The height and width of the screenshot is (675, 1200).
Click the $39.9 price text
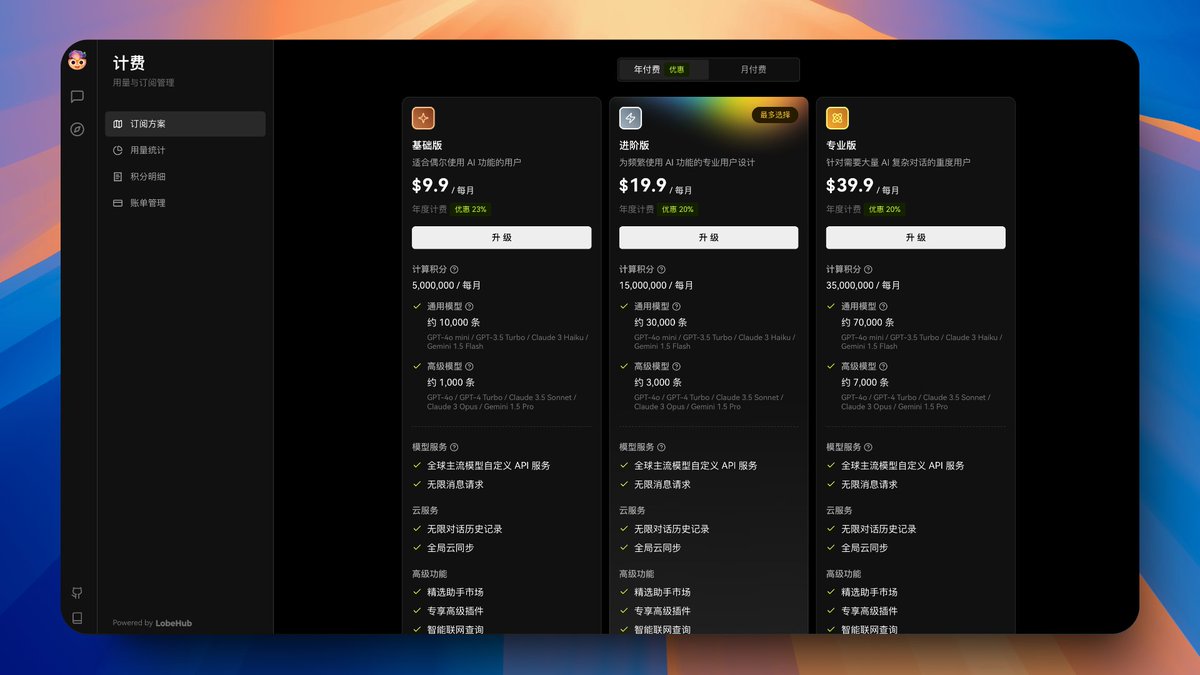849,185
